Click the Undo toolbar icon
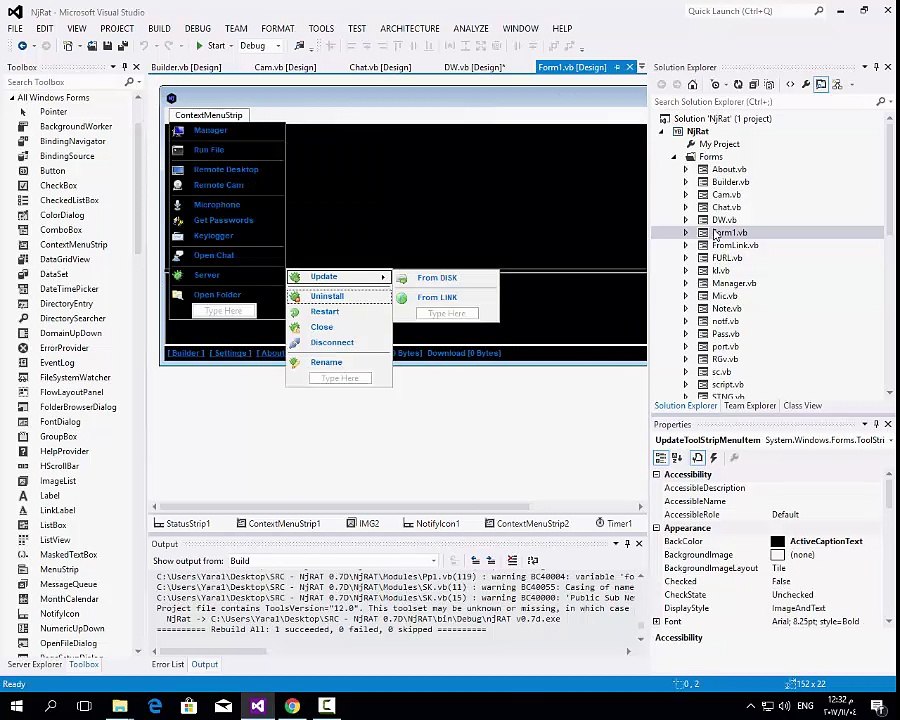Viewport: 900px width, 720px height. (x=144, y=45)
